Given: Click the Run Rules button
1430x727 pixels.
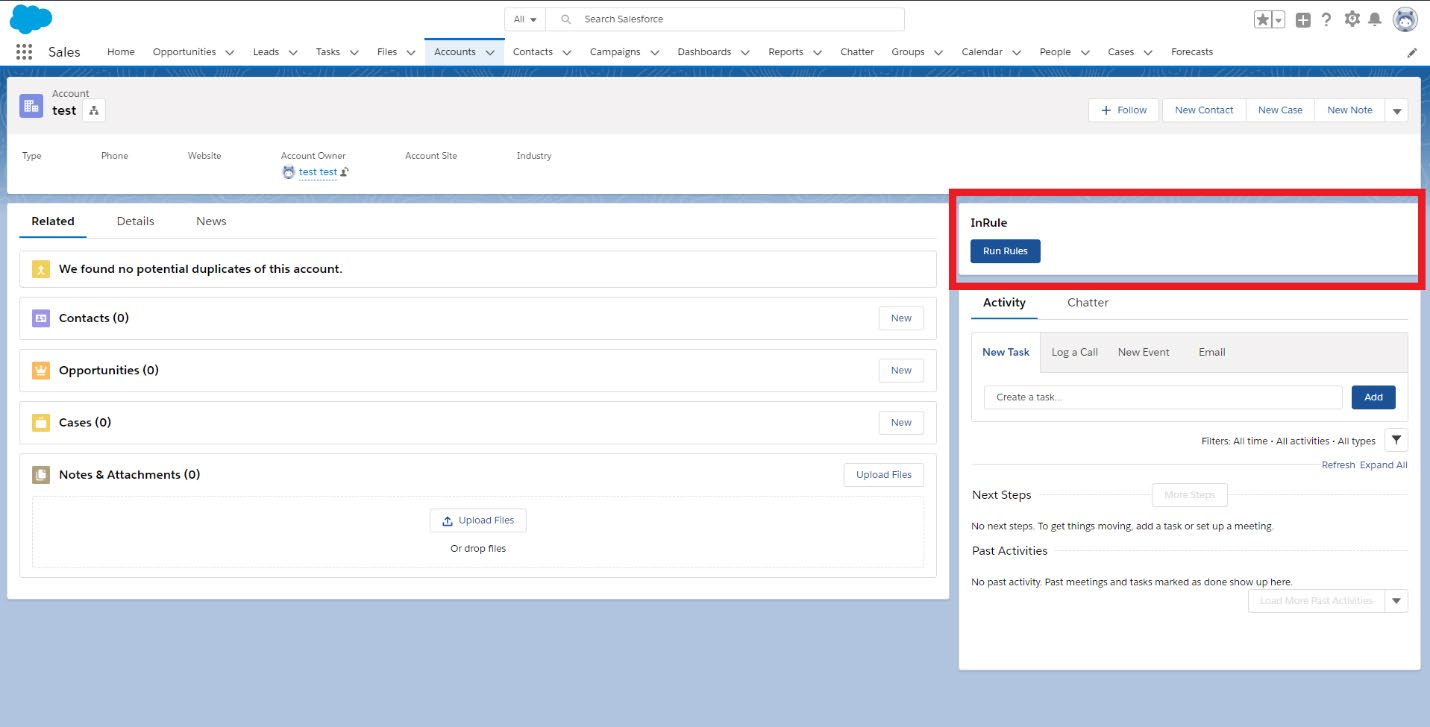Looking at the screenshot, I should (1005, 251).
